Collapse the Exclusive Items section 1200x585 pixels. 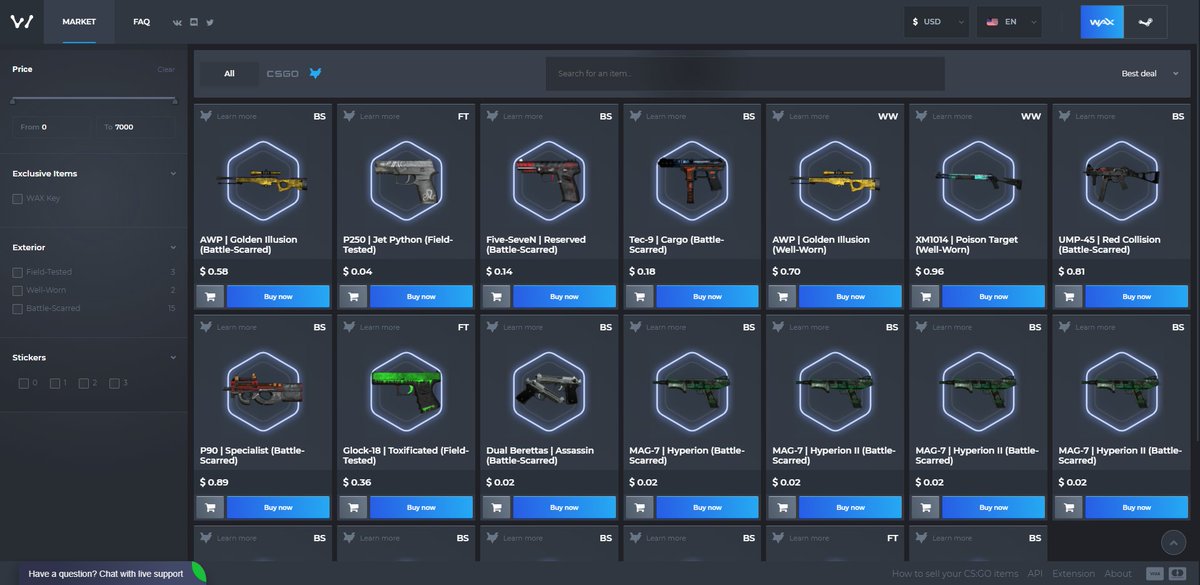point(173,173)
